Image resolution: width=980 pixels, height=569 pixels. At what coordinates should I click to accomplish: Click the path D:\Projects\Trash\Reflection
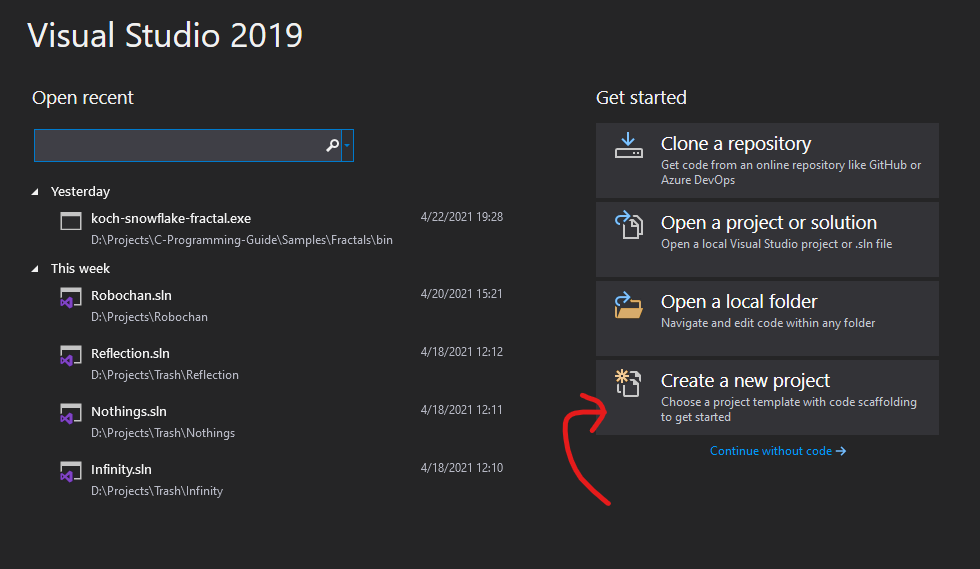point(165,375)
